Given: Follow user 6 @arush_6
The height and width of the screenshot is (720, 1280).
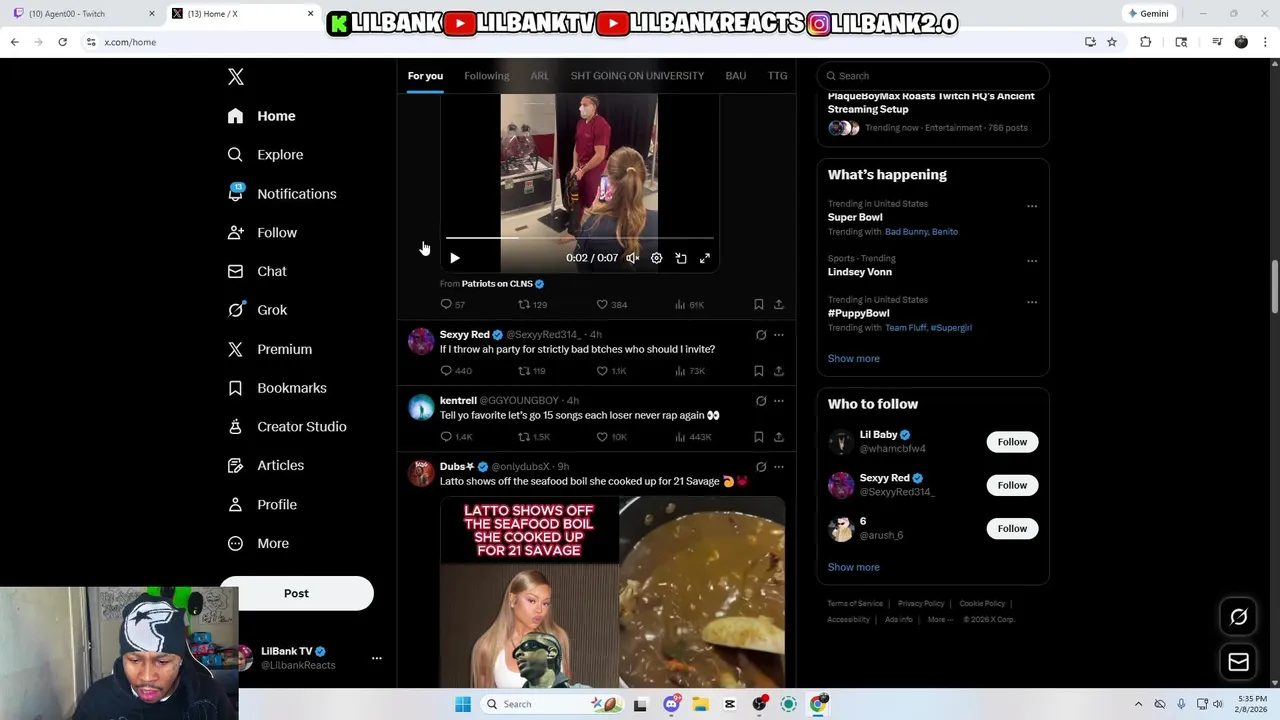Looking at the screenshot, I should click(x=1012, y=528).
